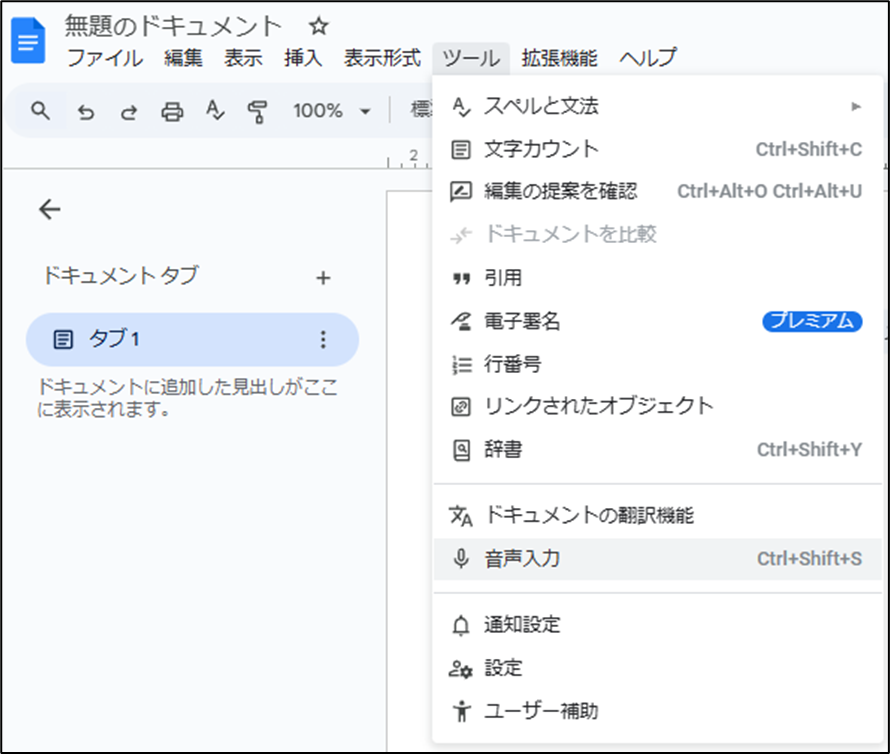Choose 文字カウント from the menu
Viewport: 890px width, 754px height.
pyautogui.click(x=657, y=149)
